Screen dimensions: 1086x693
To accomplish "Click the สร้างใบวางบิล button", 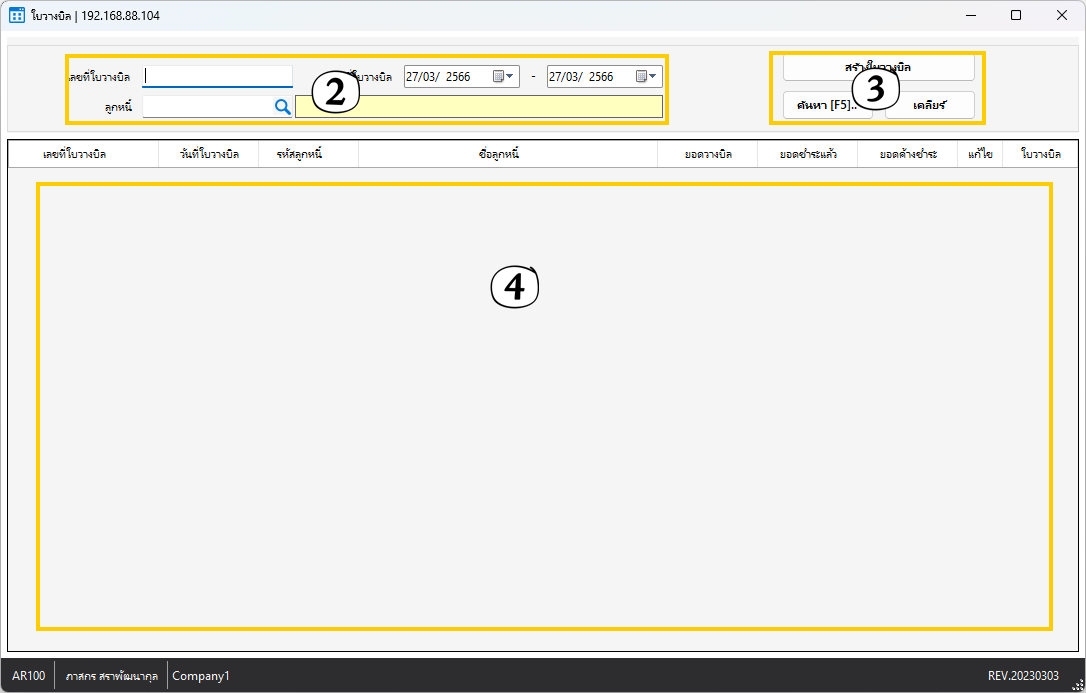I will (878, 67).
